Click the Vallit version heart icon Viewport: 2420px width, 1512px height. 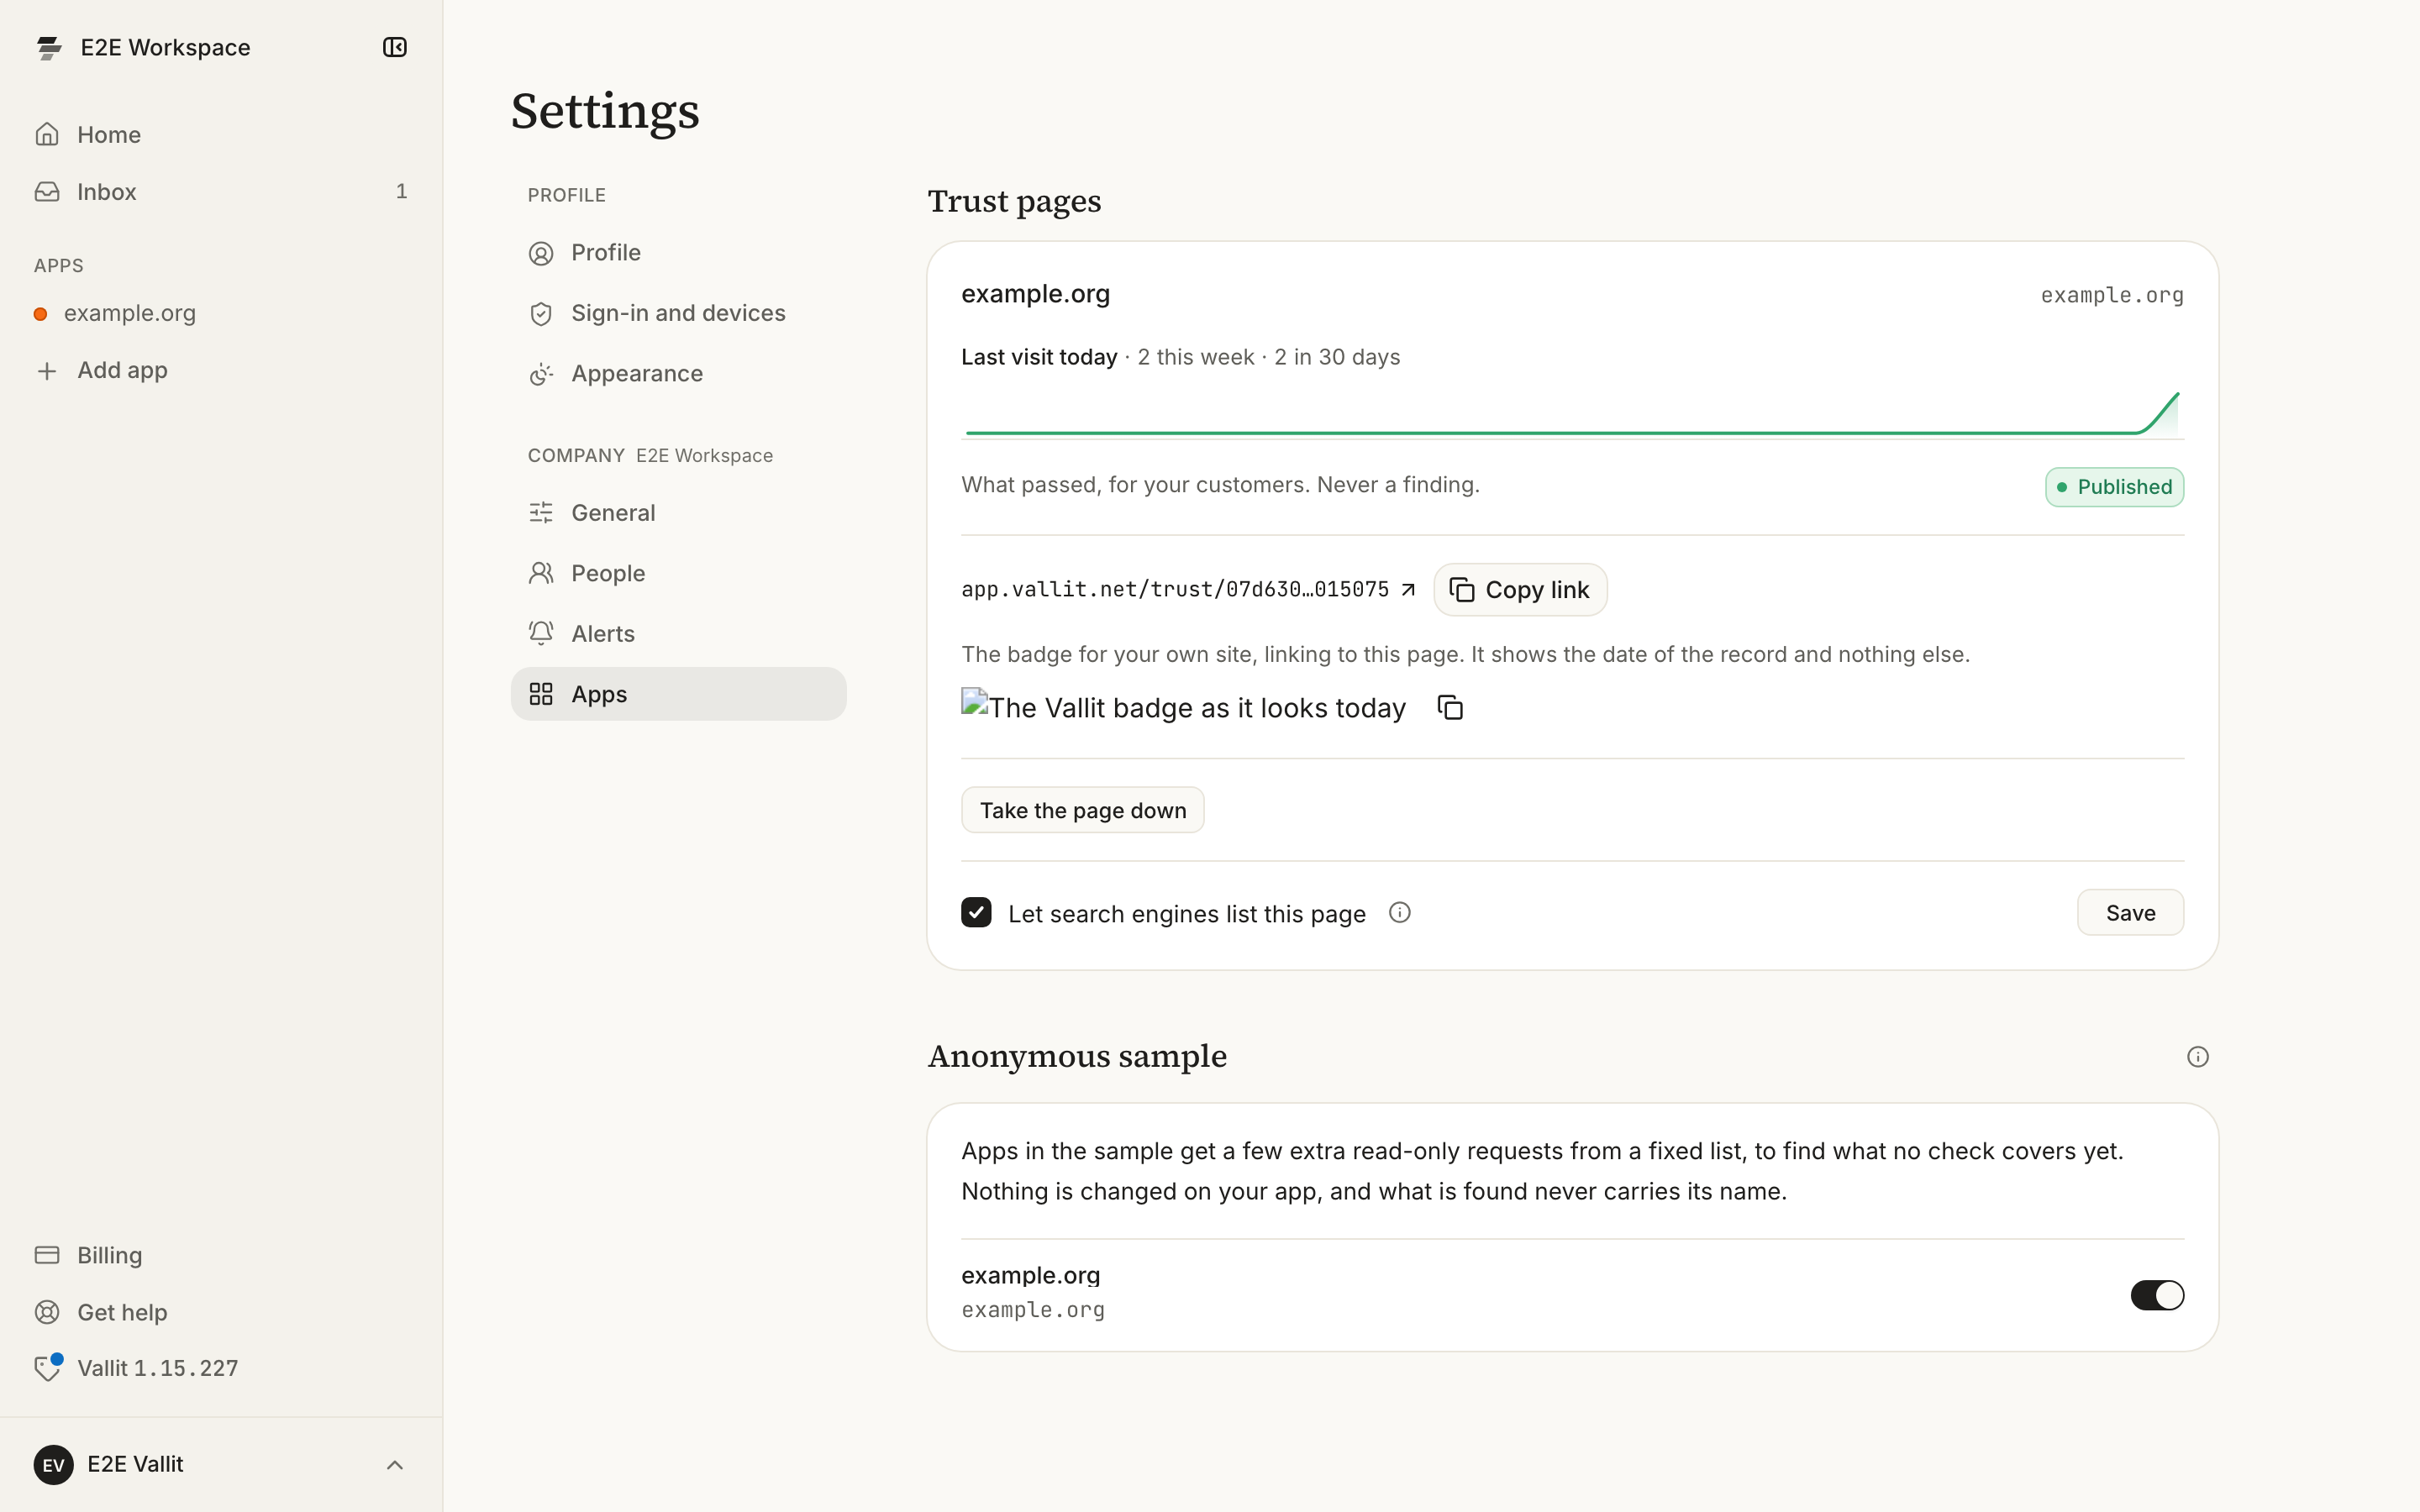pyautogui.click(x=47, y=1367)
